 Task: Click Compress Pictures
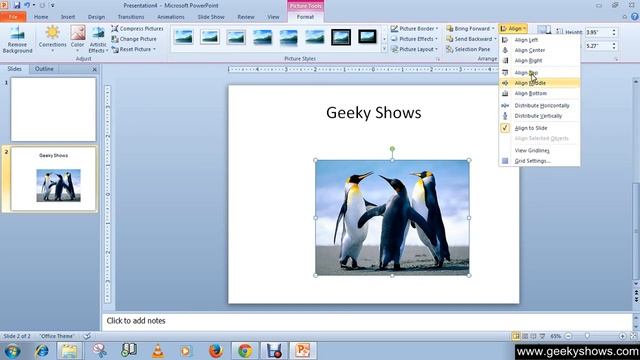[137, 29]
